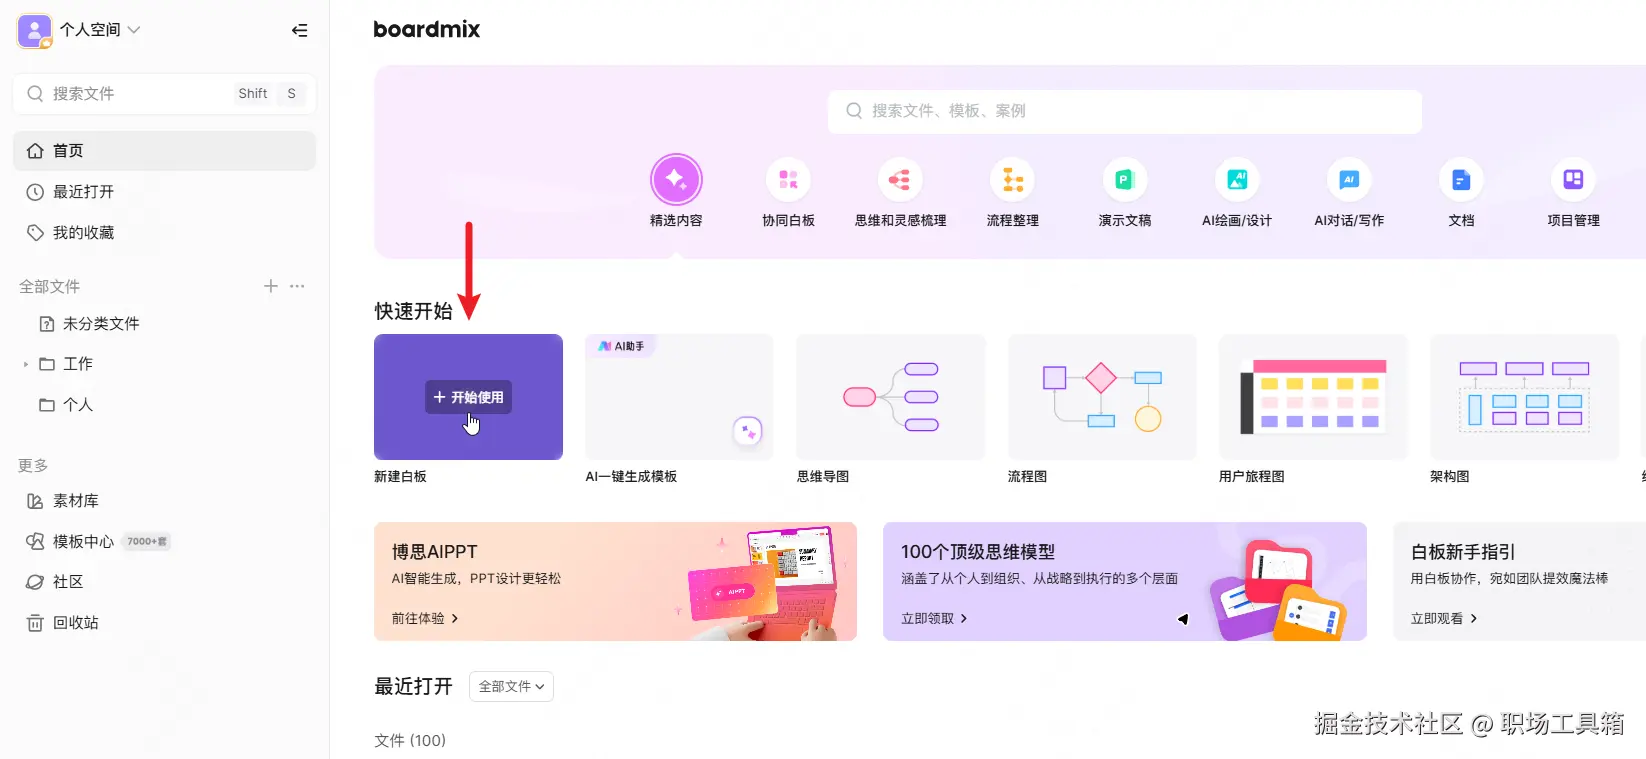The image size is (1646, 759).
Task: Open the AI一键生成模板 thumbnail
Action: (679, 397)
